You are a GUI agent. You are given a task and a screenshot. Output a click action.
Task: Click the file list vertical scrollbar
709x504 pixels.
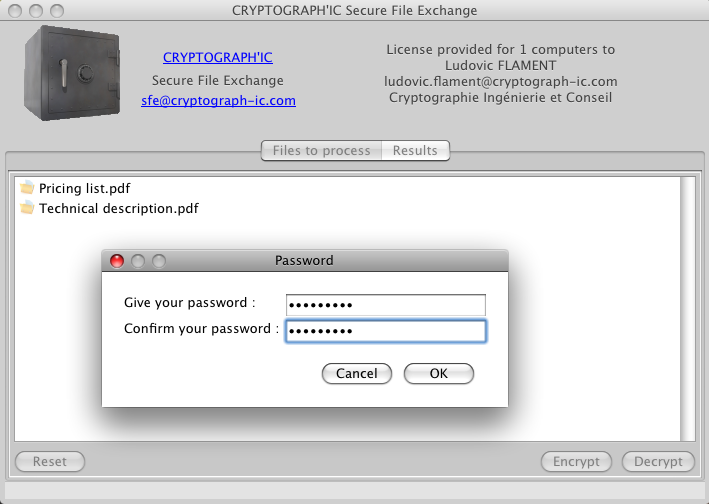[687, 308]
